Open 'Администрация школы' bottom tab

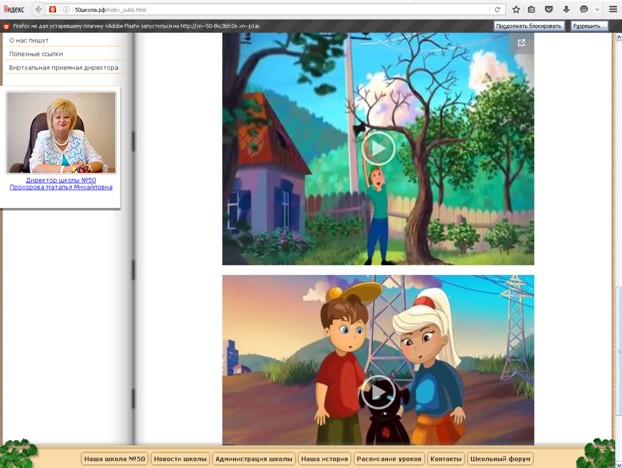pos(254,459)
